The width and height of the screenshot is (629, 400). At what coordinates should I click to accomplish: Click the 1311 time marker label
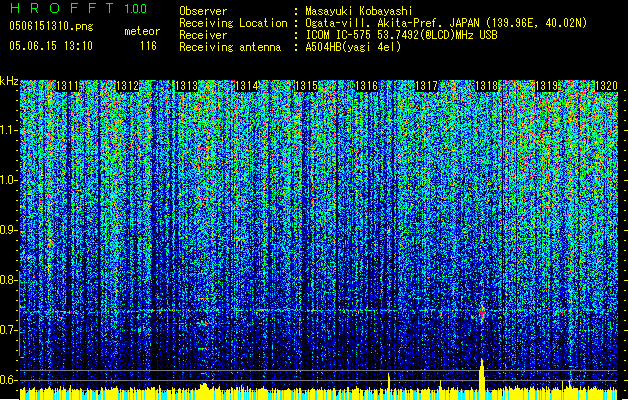[67, 86]
